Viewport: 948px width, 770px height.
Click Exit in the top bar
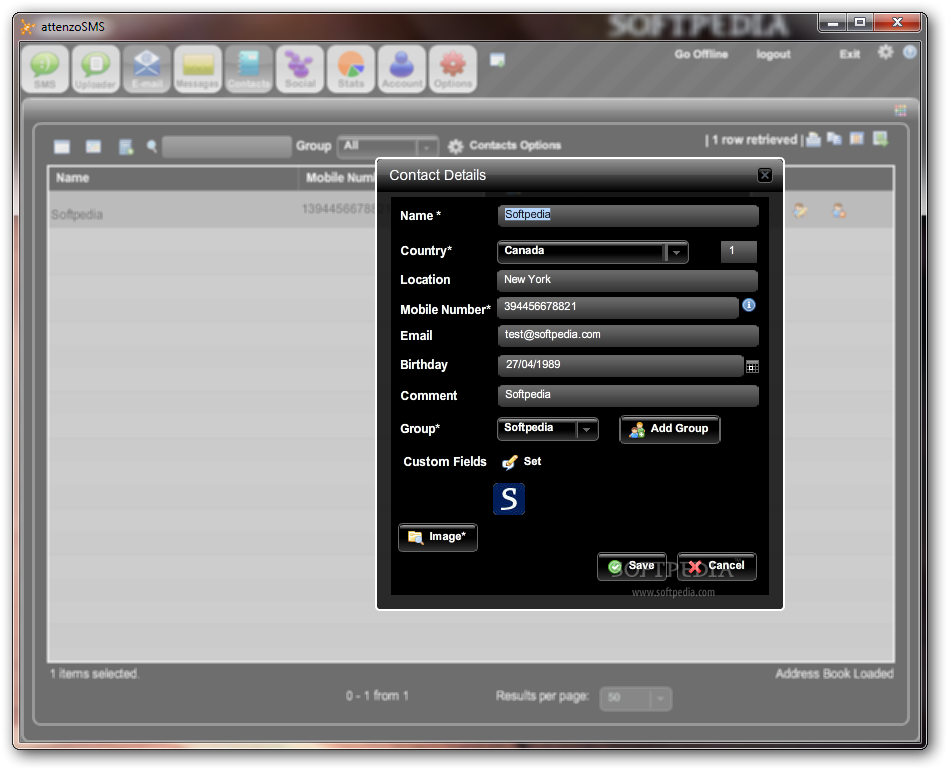point(849,54)
